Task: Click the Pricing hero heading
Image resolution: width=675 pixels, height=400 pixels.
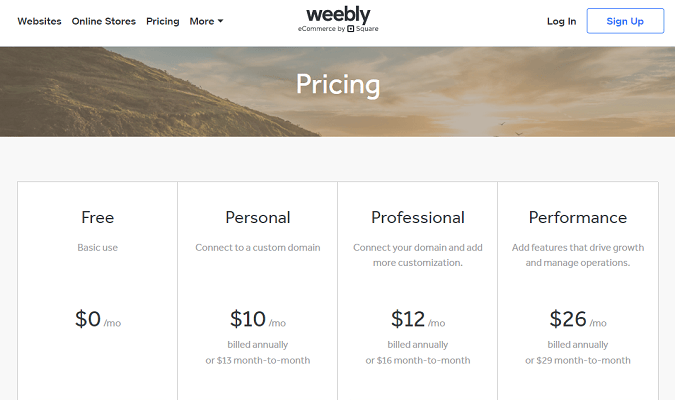Action: coord(337,83)
